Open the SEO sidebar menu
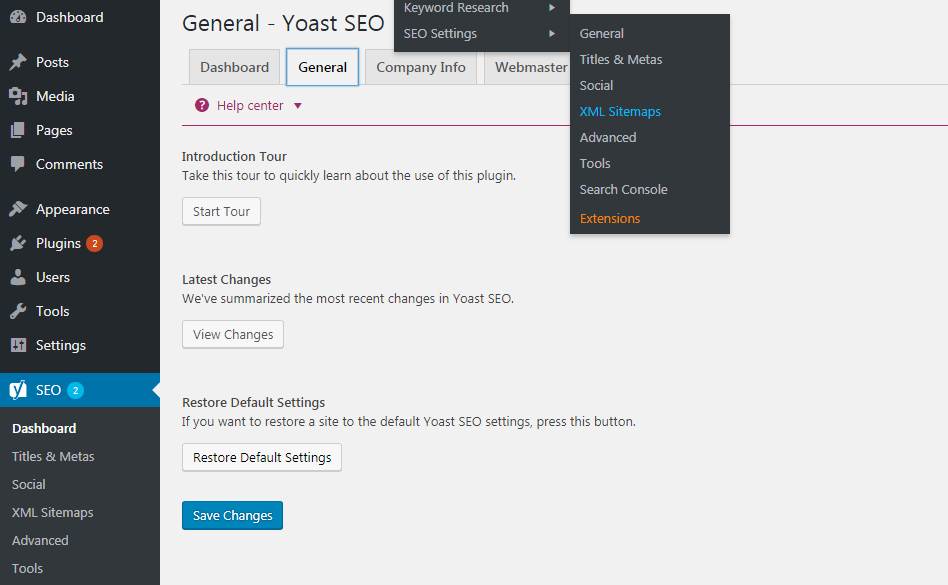Viewport: 948px width, 585px height. coord(80,390)
